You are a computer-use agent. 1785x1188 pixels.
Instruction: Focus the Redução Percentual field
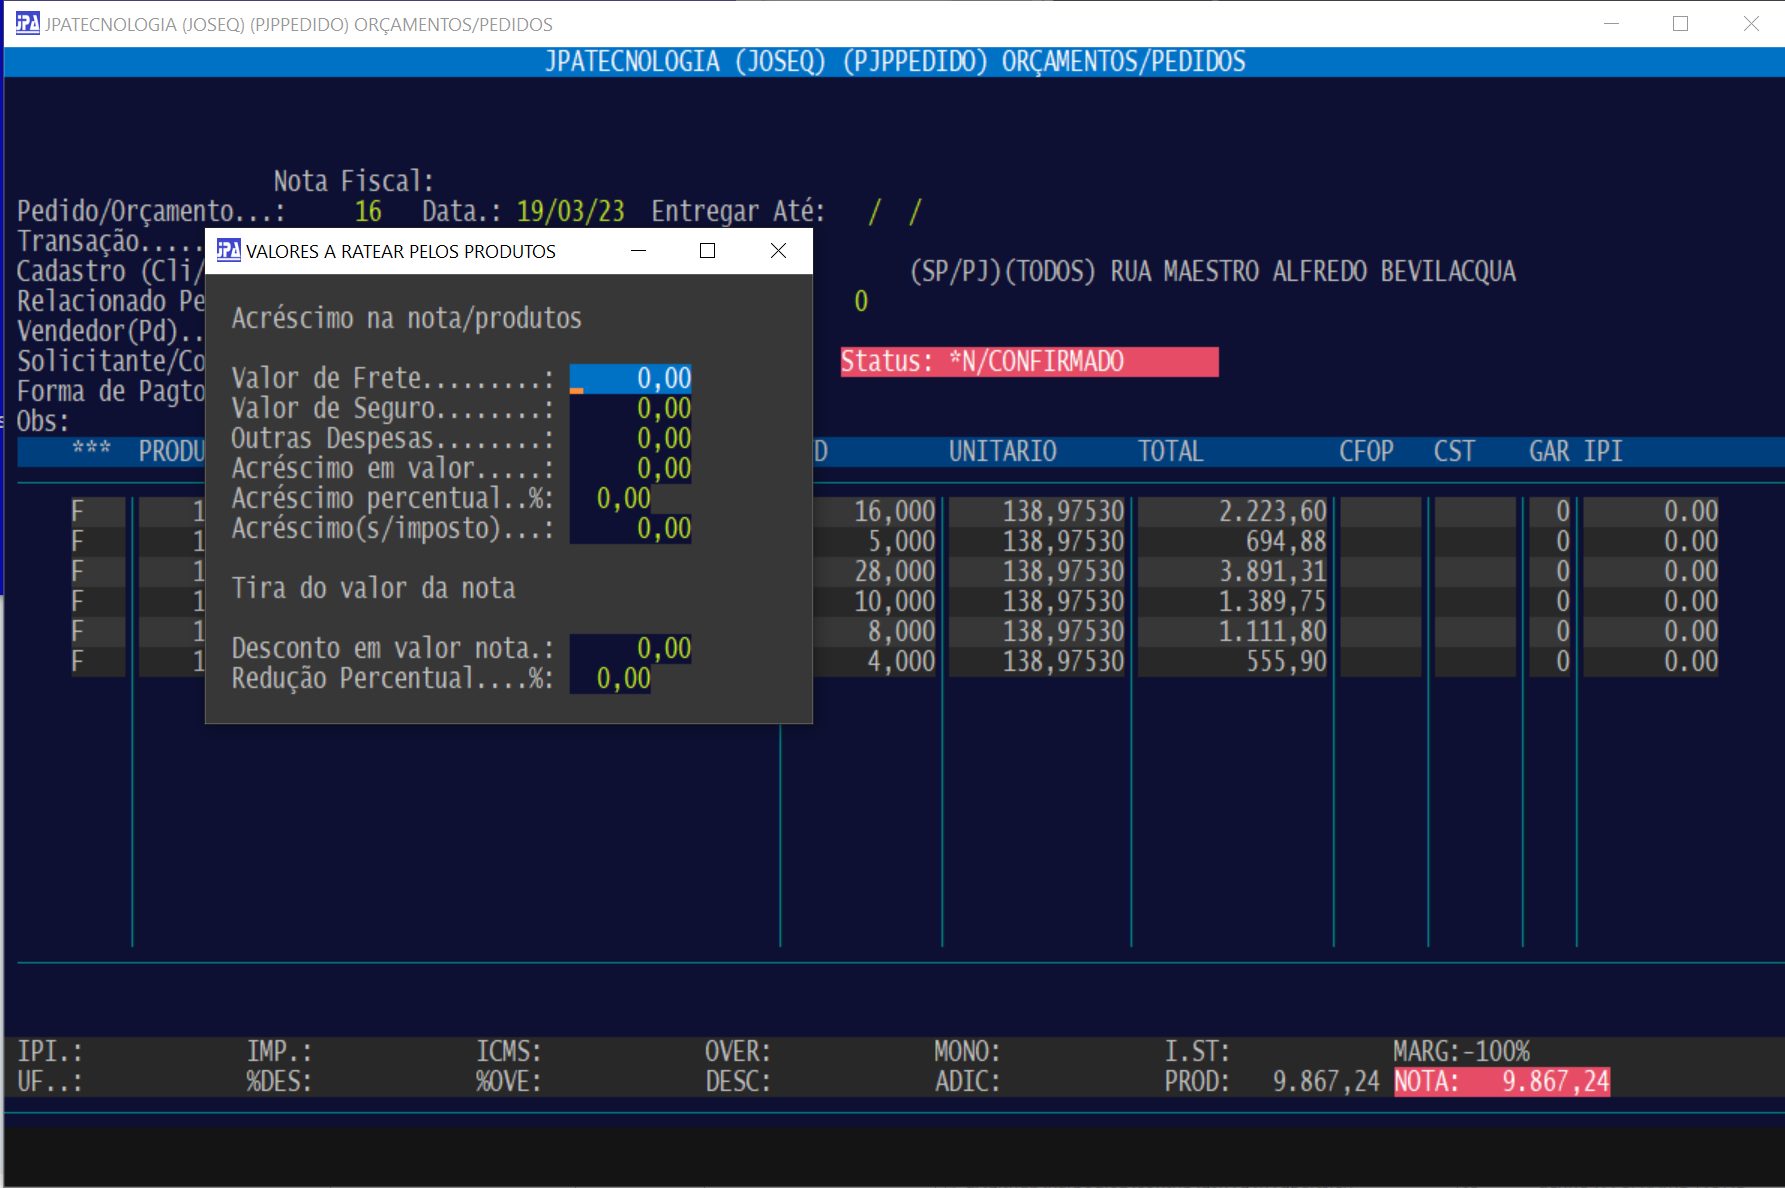pos(611,679)
